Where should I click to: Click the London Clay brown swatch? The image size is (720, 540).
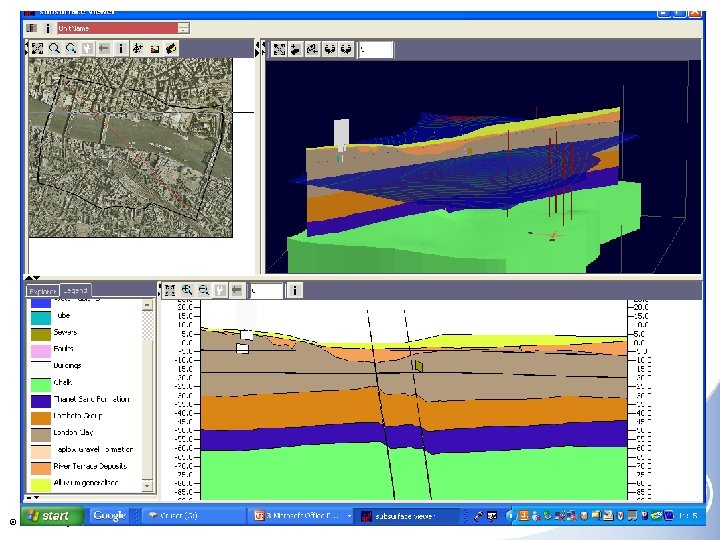pos(40,434)
